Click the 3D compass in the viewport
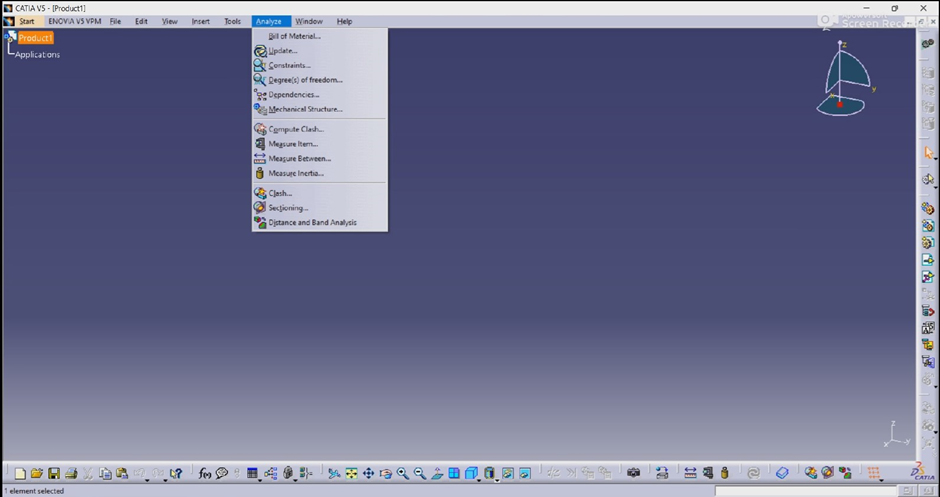 844,80
